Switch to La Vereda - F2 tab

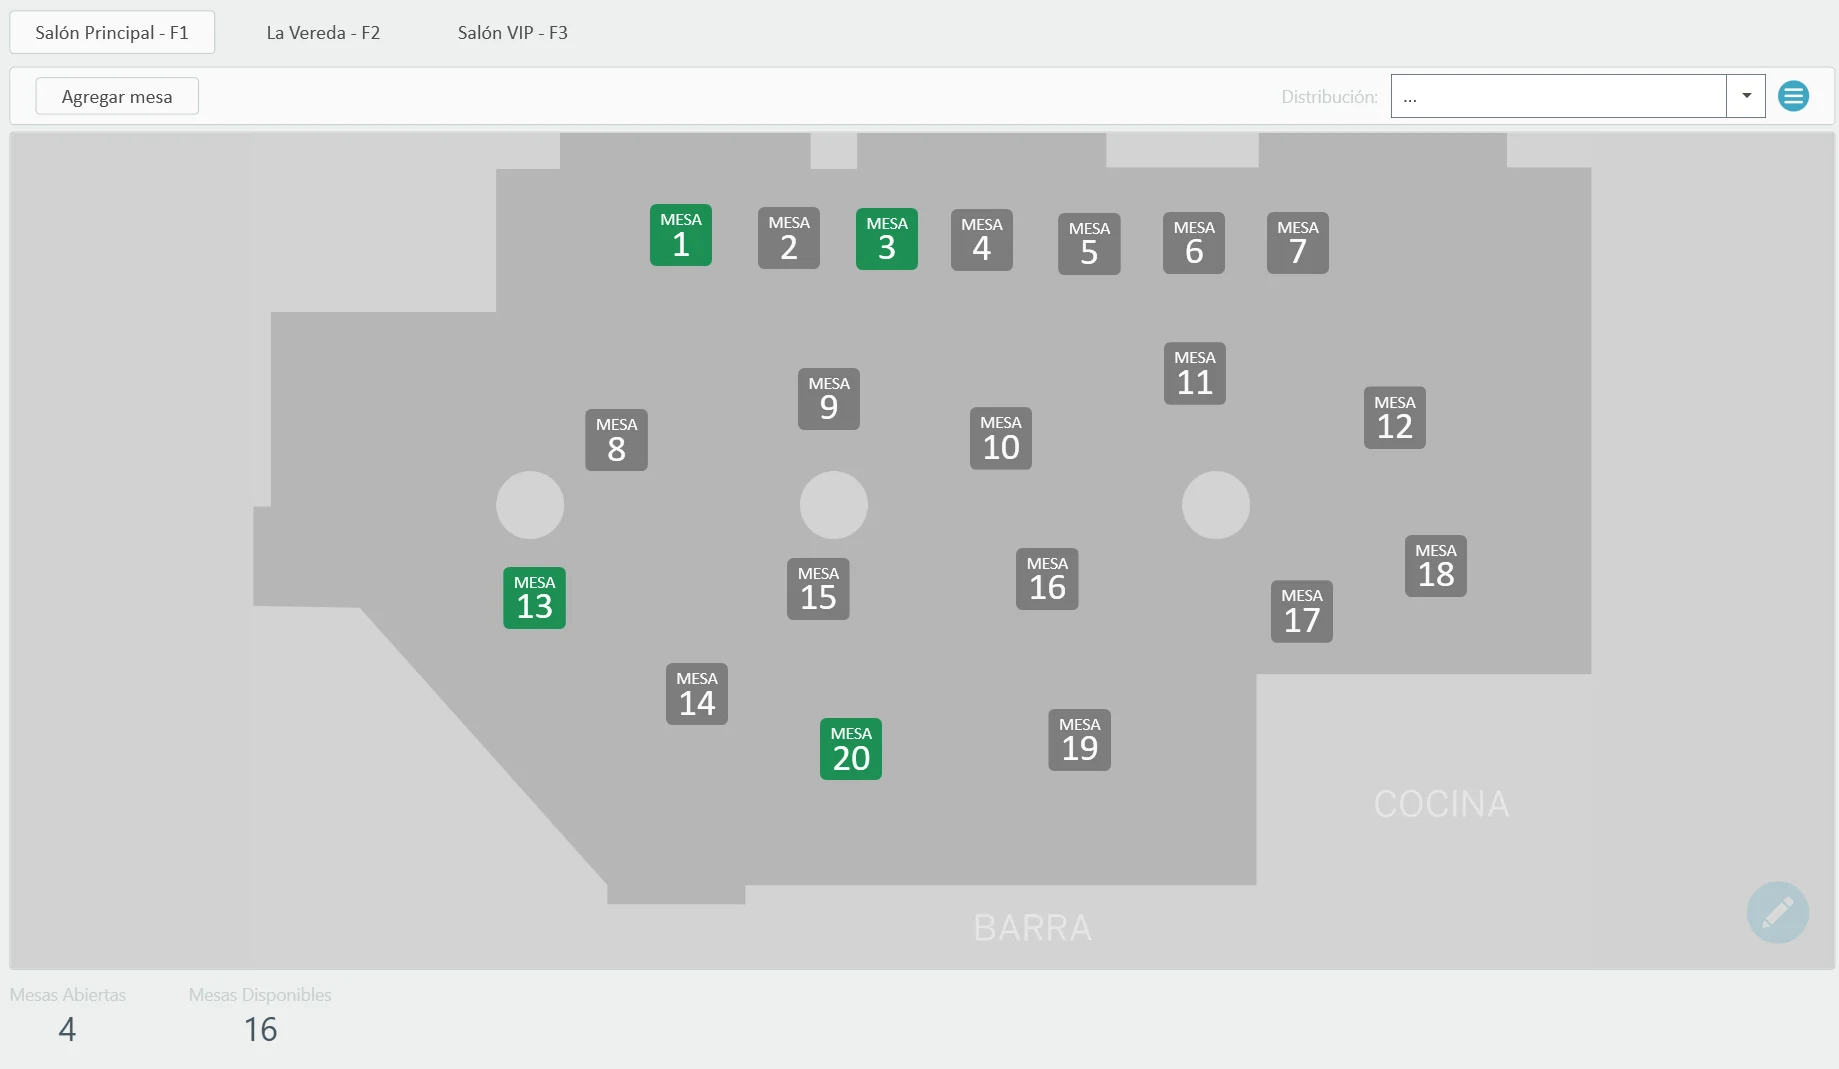pyautogui.click(x=323, y=32)
